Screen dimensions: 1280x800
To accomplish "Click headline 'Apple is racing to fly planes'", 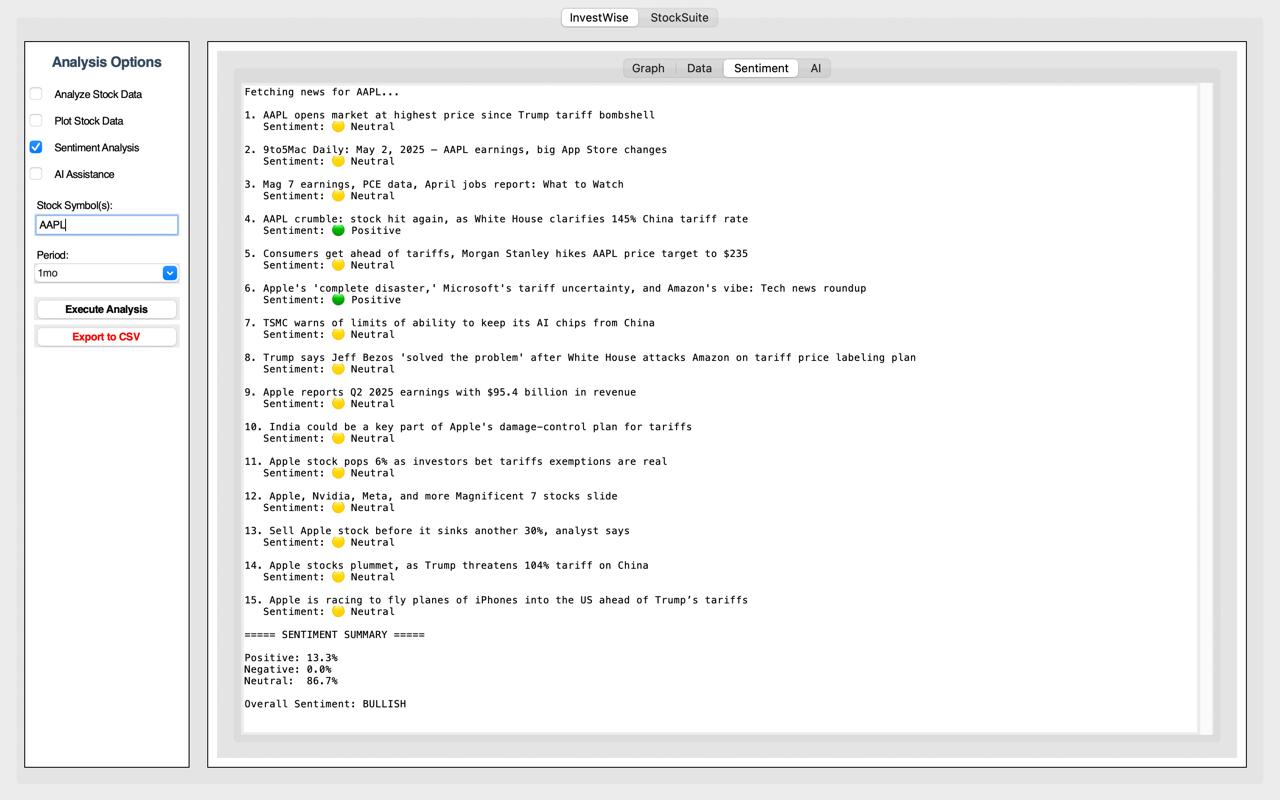I will [x=508, y=600].
